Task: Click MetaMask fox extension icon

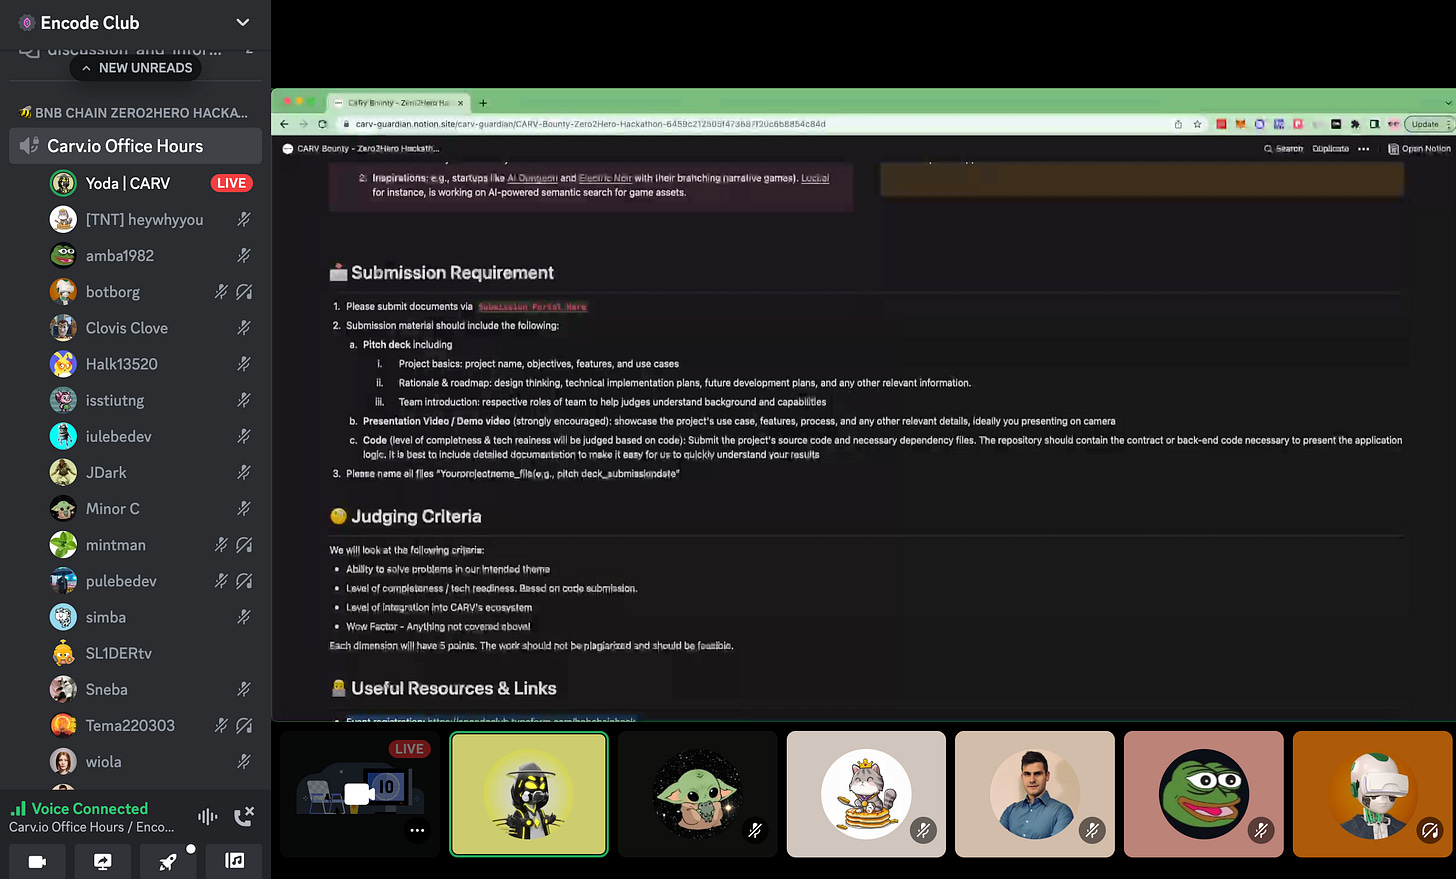Action: [1240, 124]
